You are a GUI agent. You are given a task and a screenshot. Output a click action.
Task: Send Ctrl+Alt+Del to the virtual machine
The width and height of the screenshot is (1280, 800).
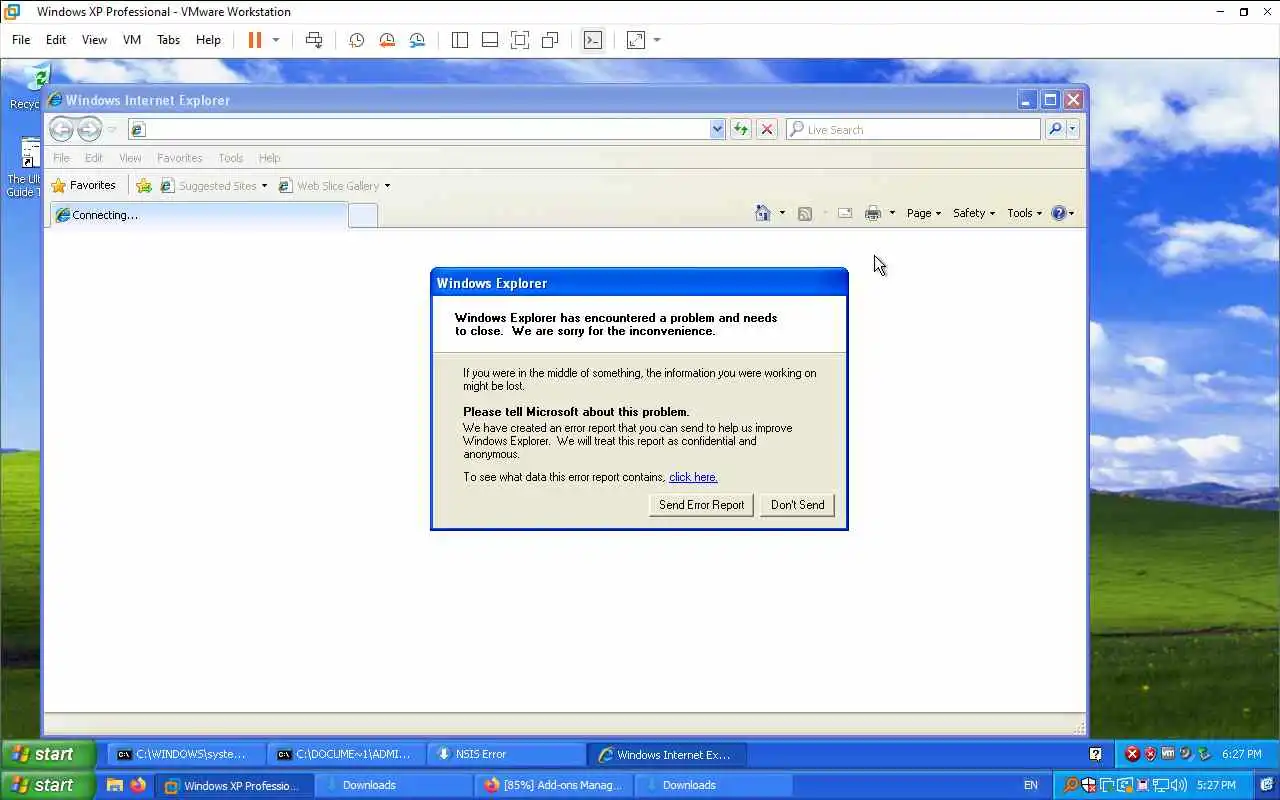point(314,40)
